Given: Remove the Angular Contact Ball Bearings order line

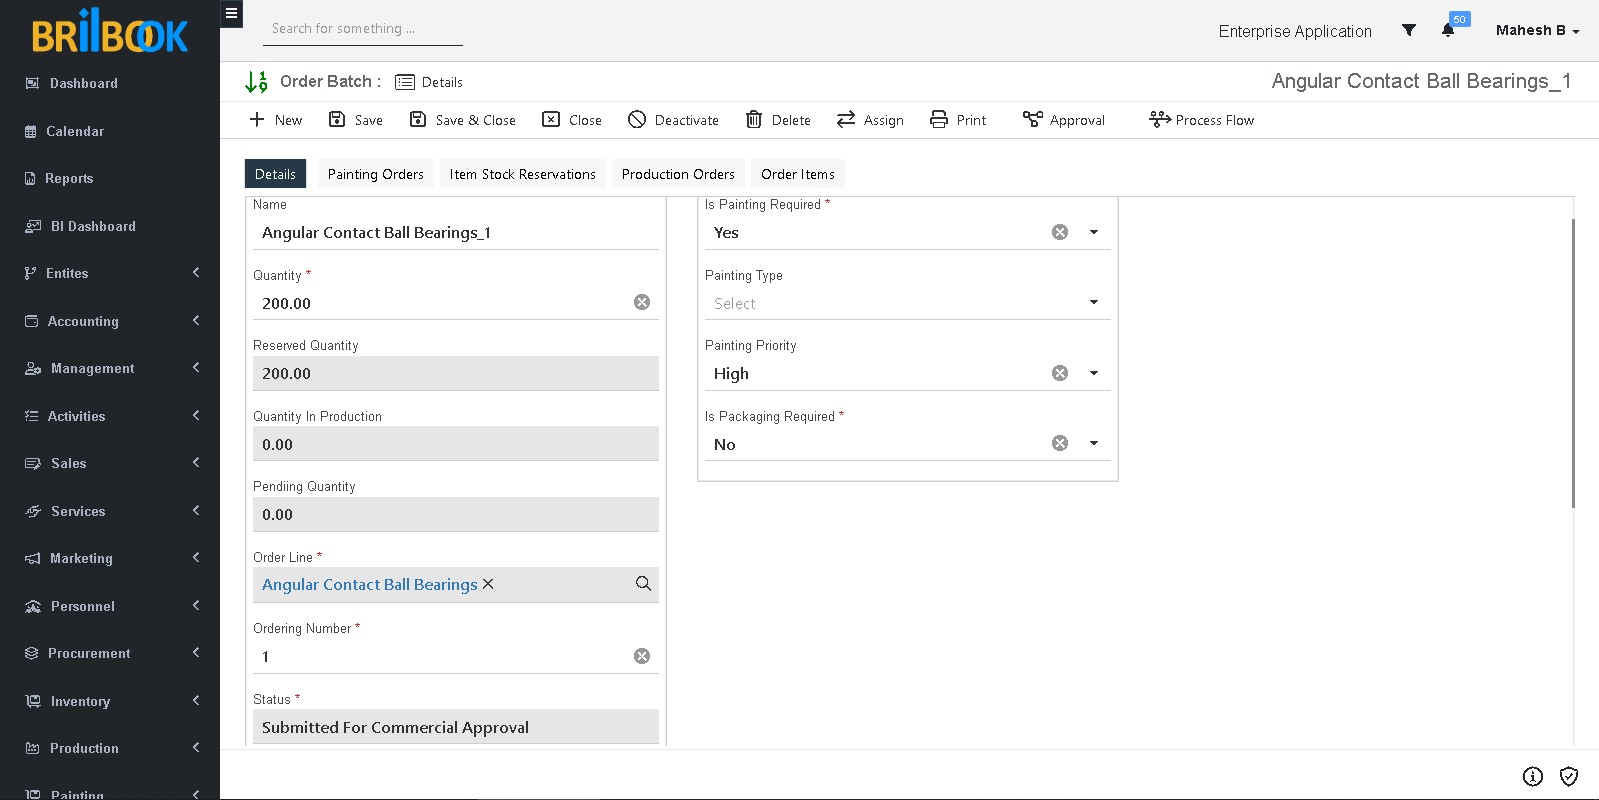Looking at the screenshot, I should point(488,584).
